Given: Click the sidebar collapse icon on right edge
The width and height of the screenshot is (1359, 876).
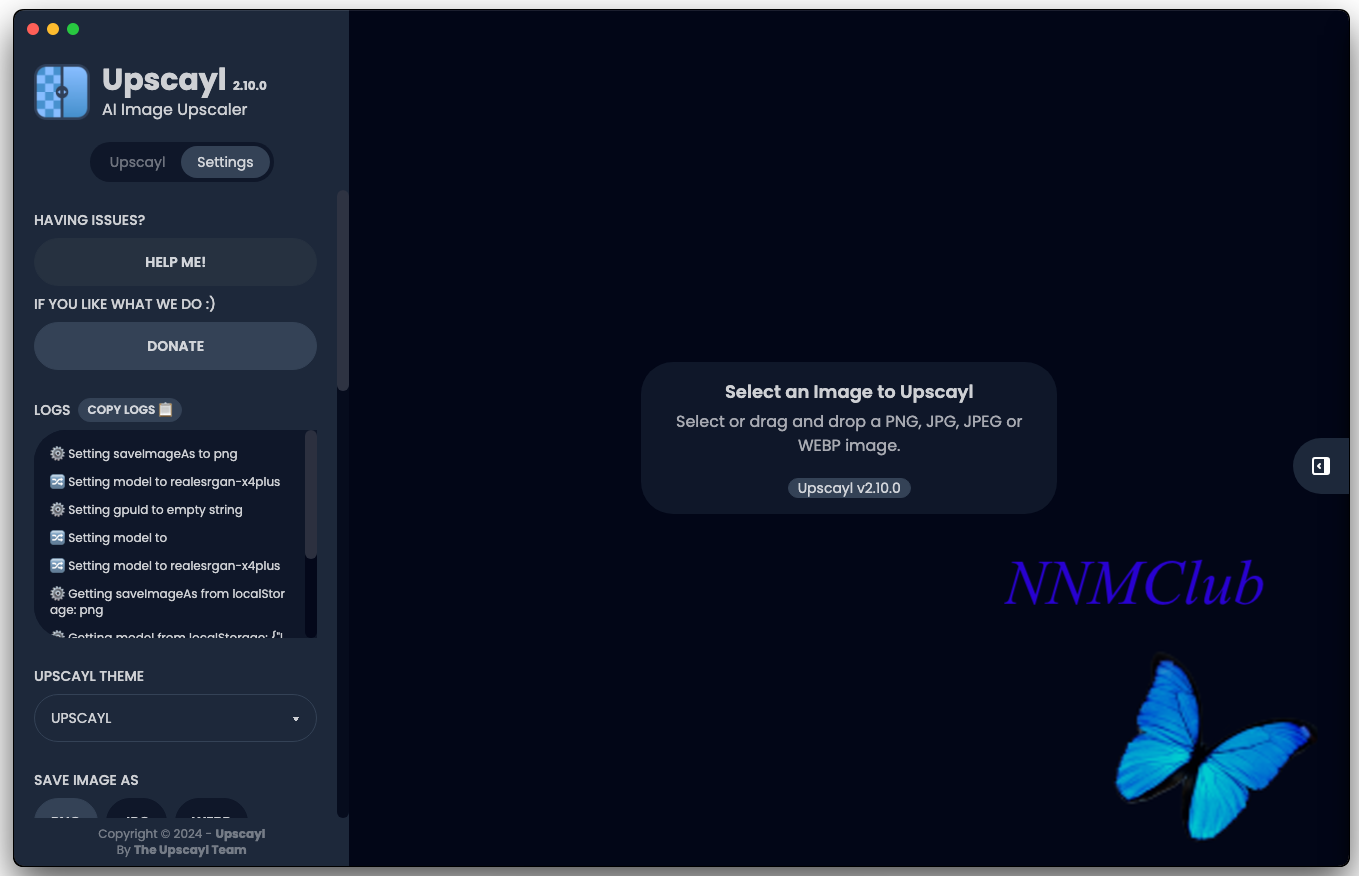Looking at the screenshot, I should tap(1321, 466).
